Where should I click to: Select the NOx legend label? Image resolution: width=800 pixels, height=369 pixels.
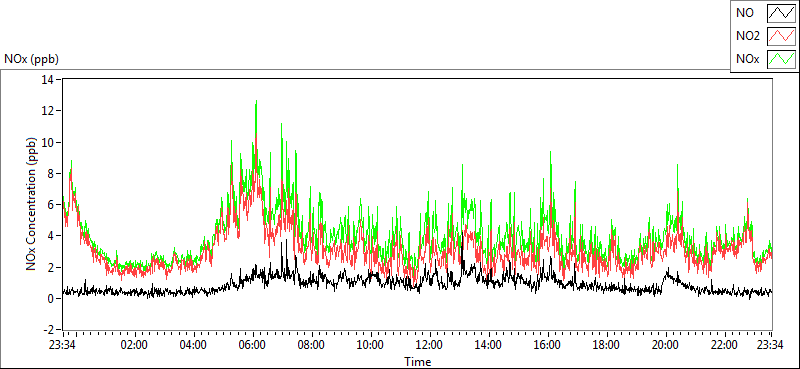(x=747, y=59)
